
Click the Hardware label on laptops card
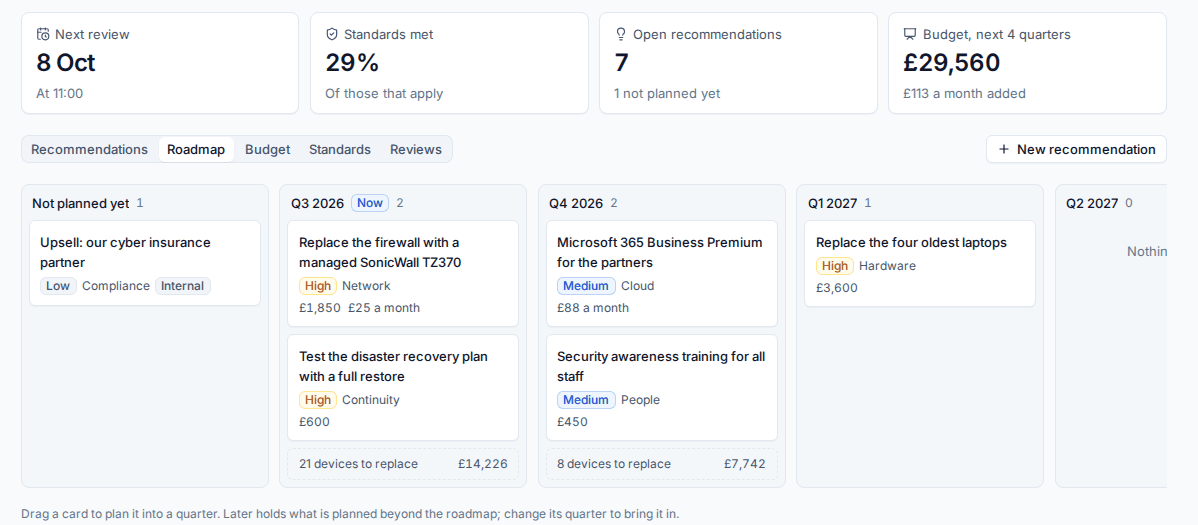click(x=887, y=266)
